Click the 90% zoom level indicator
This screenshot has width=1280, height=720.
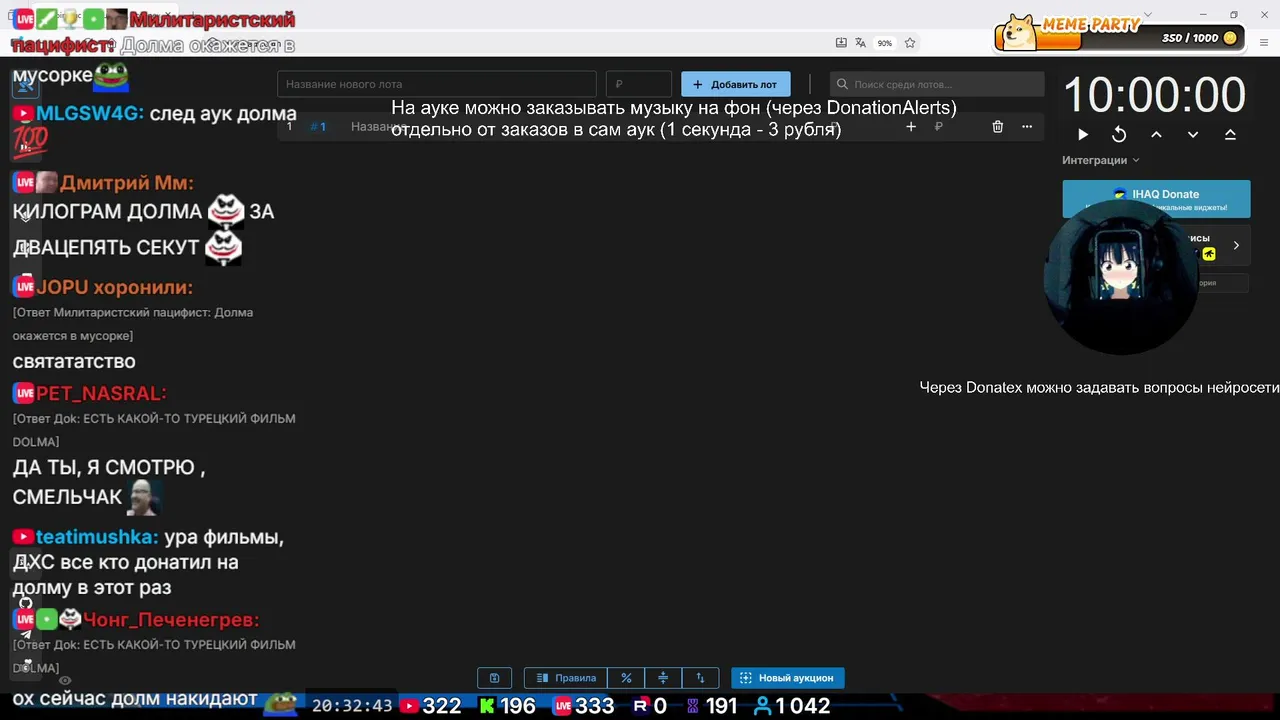885,43
